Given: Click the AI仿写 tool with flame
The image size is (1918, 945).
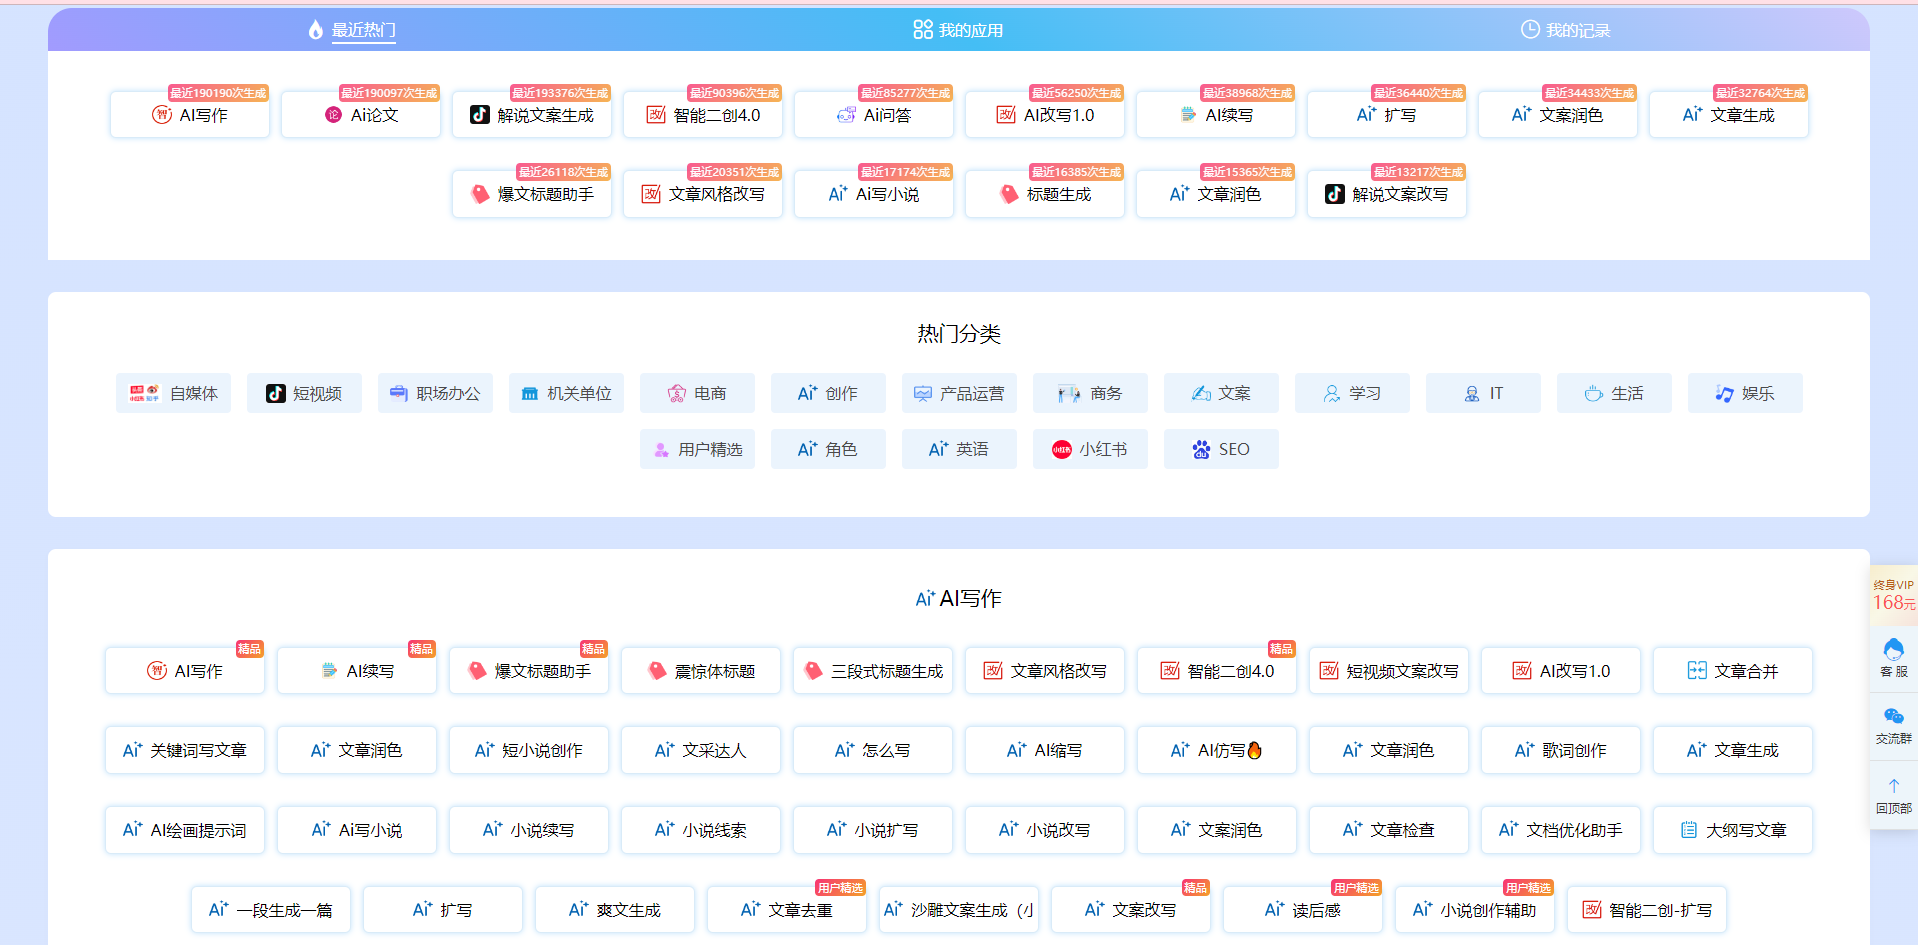Looking at the screenshot, I should click(x=1216, y=750).
